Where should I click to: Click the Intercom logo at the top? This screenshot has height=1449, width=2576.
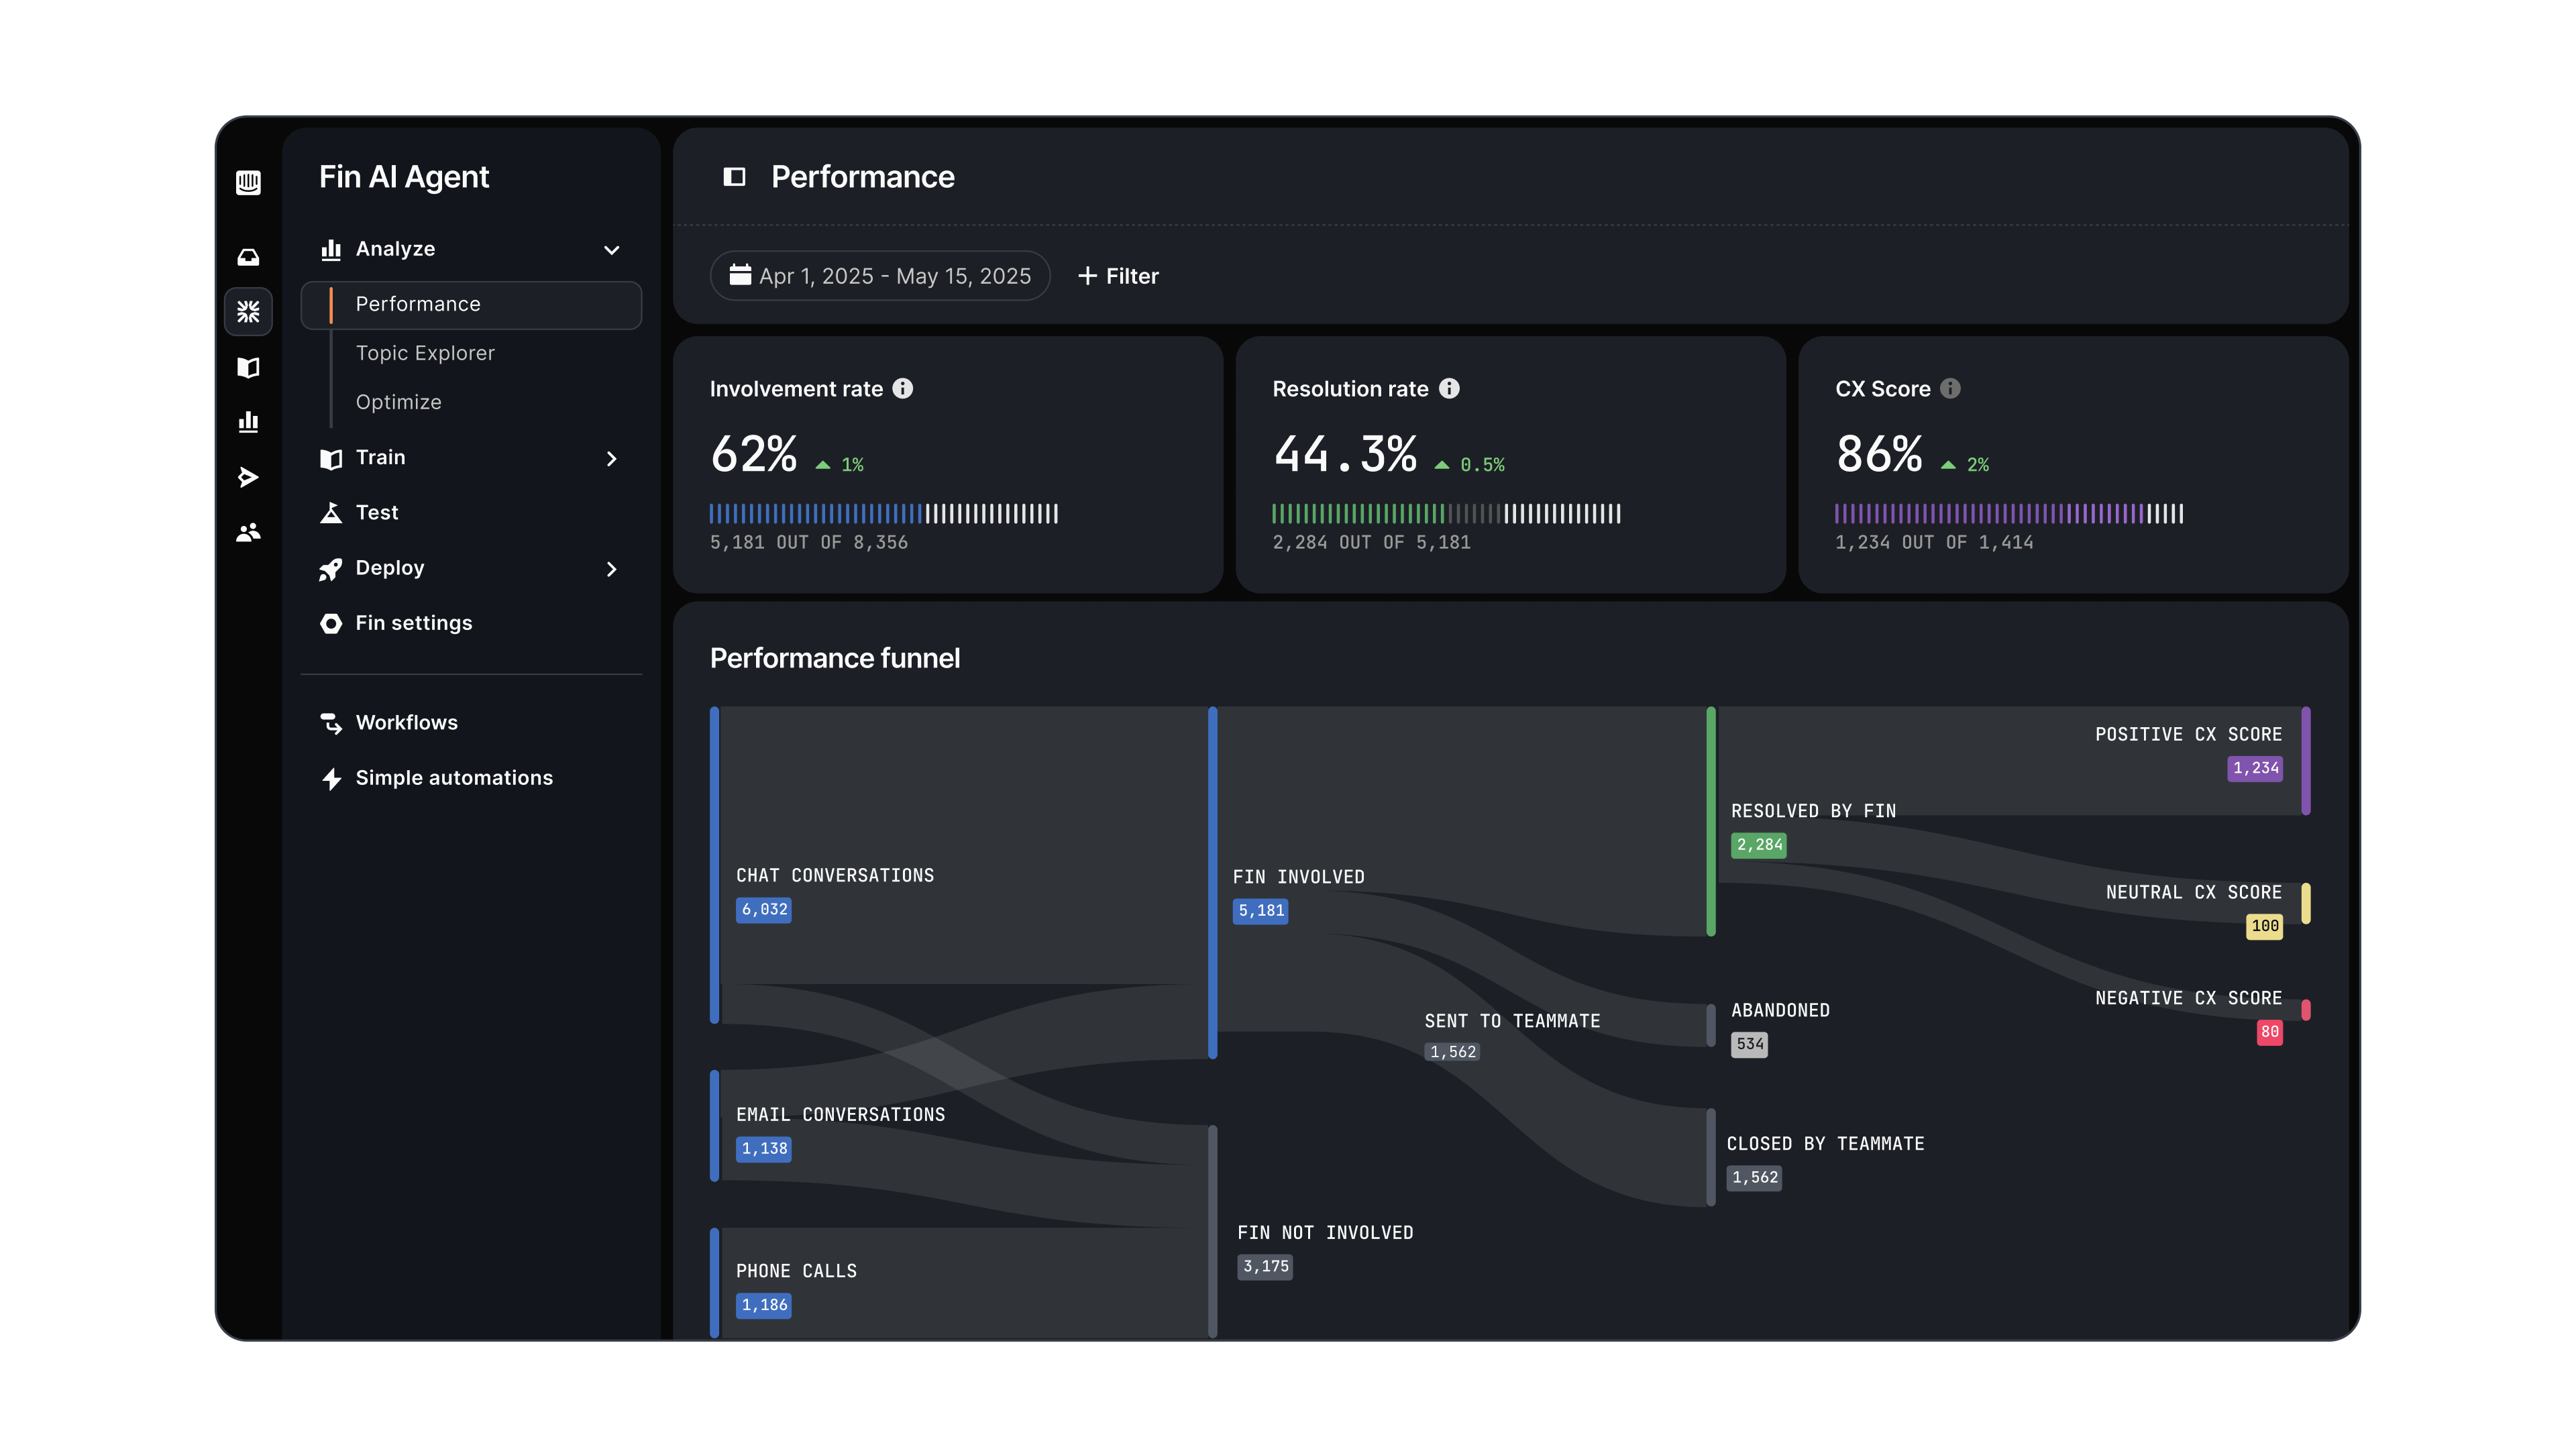pyautogui.click(x=248, y=183)
